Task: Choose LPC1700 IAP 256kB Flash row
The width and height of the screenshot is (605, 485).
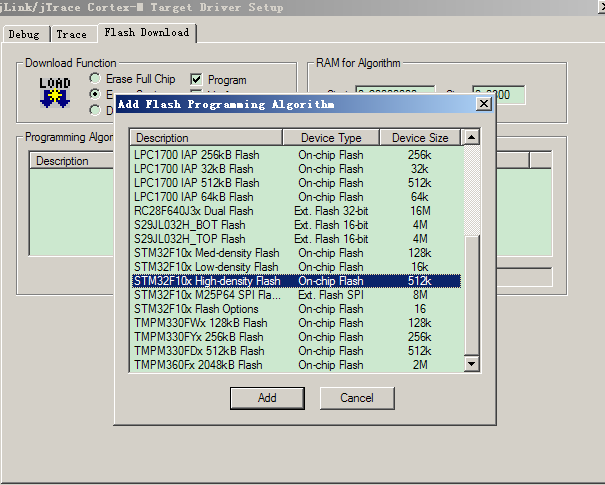Action: [196, 155]
